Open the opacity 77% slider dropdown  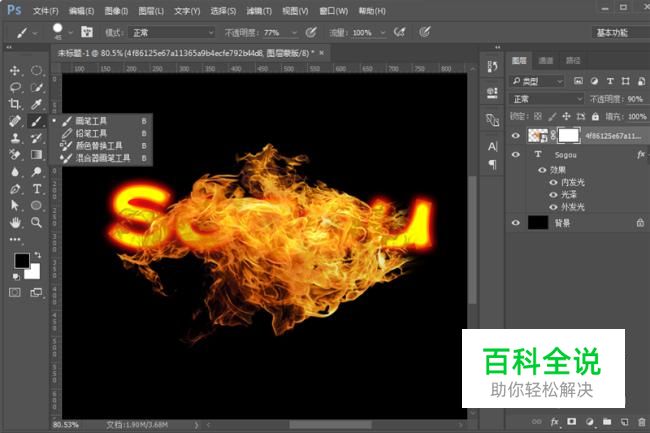click(x=294, y=33)
